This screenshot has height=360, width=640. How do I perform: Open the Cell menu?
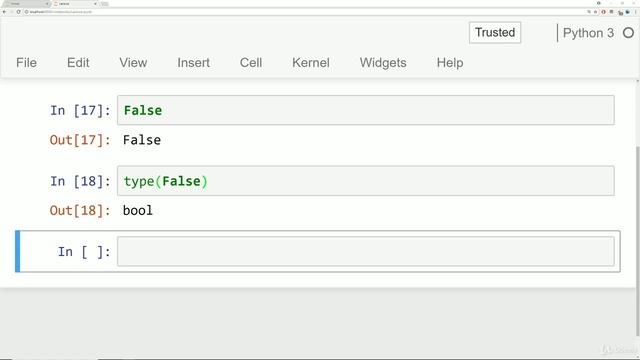click(251, 63)
